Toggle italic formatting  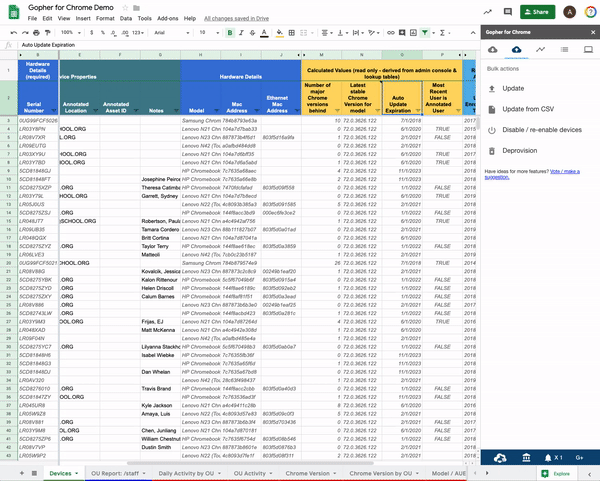[241, 33]
